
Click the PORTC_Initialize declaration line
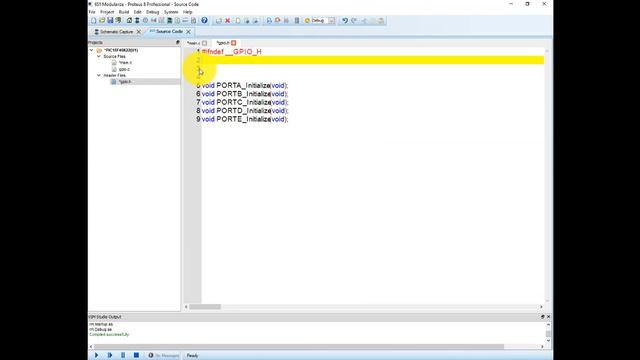[x=245, y=102]
